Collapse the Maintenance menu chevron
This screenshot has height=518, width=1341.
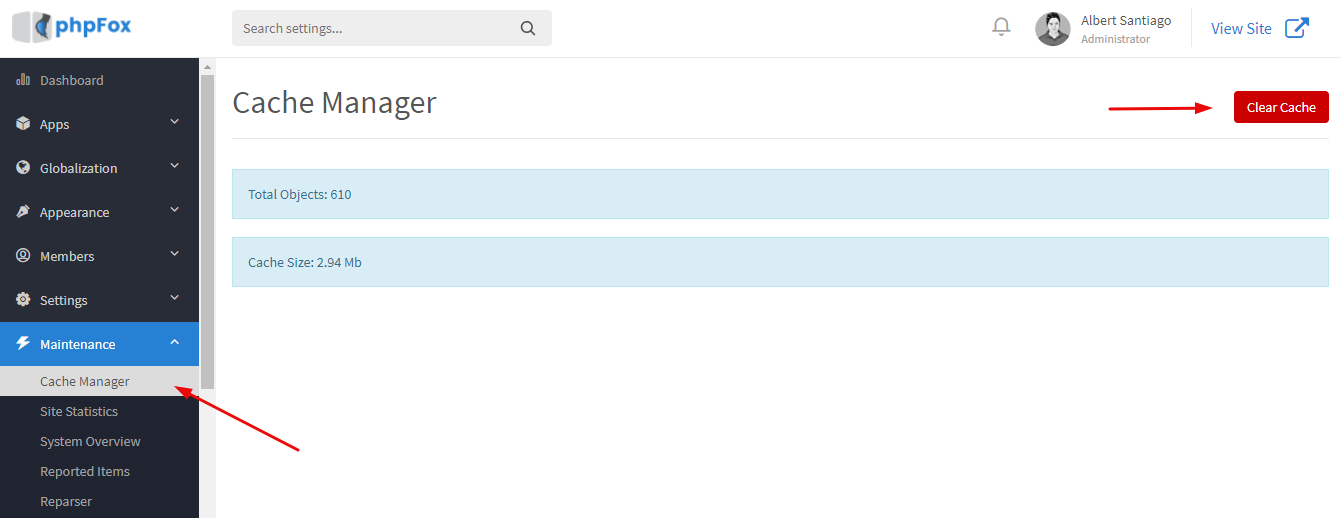coord(175,343)
